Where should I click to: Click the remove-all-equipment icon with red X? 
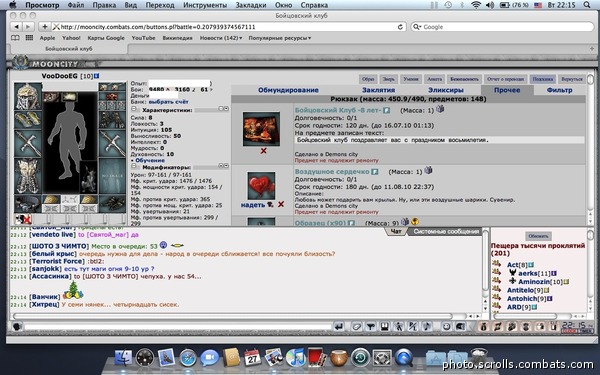pos(23,220)
